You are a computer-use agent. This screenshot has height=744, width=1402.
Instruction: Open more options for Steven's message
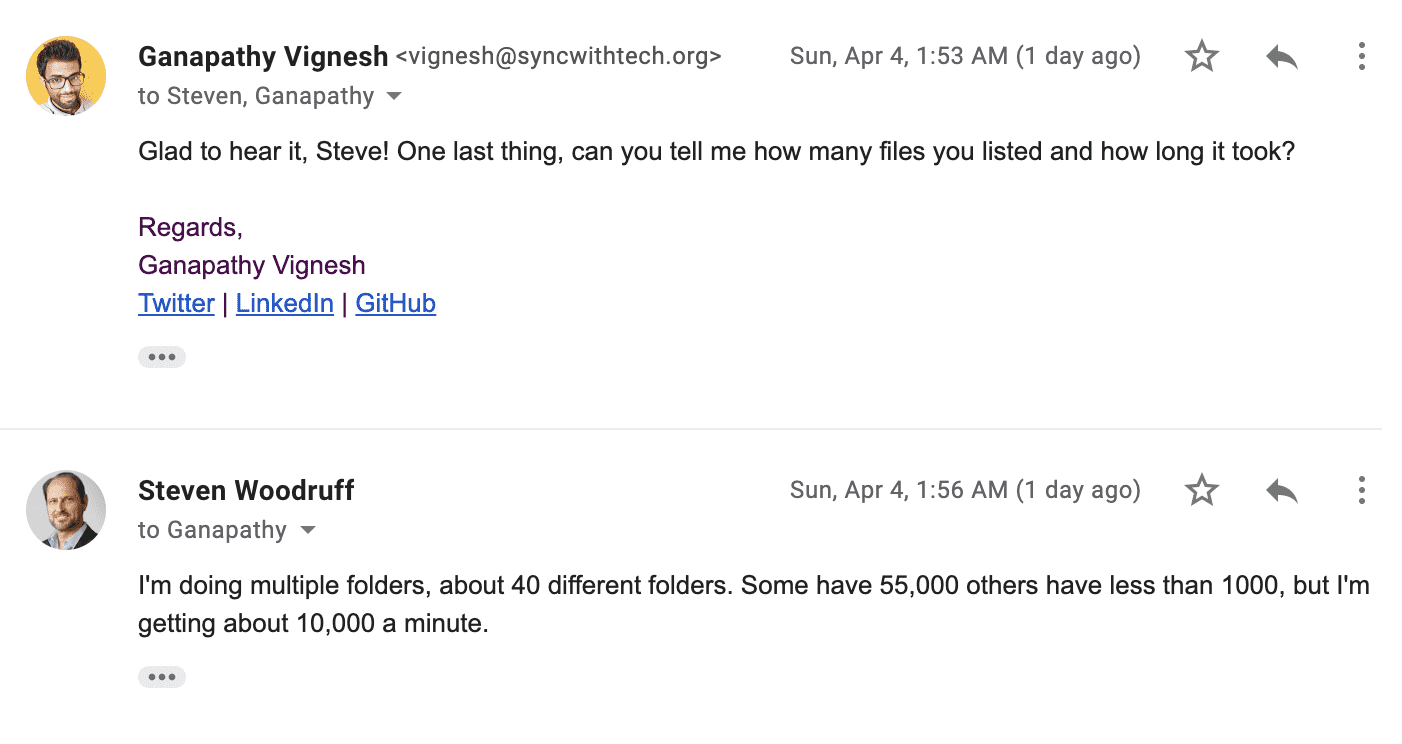(x=1361, y=490)
